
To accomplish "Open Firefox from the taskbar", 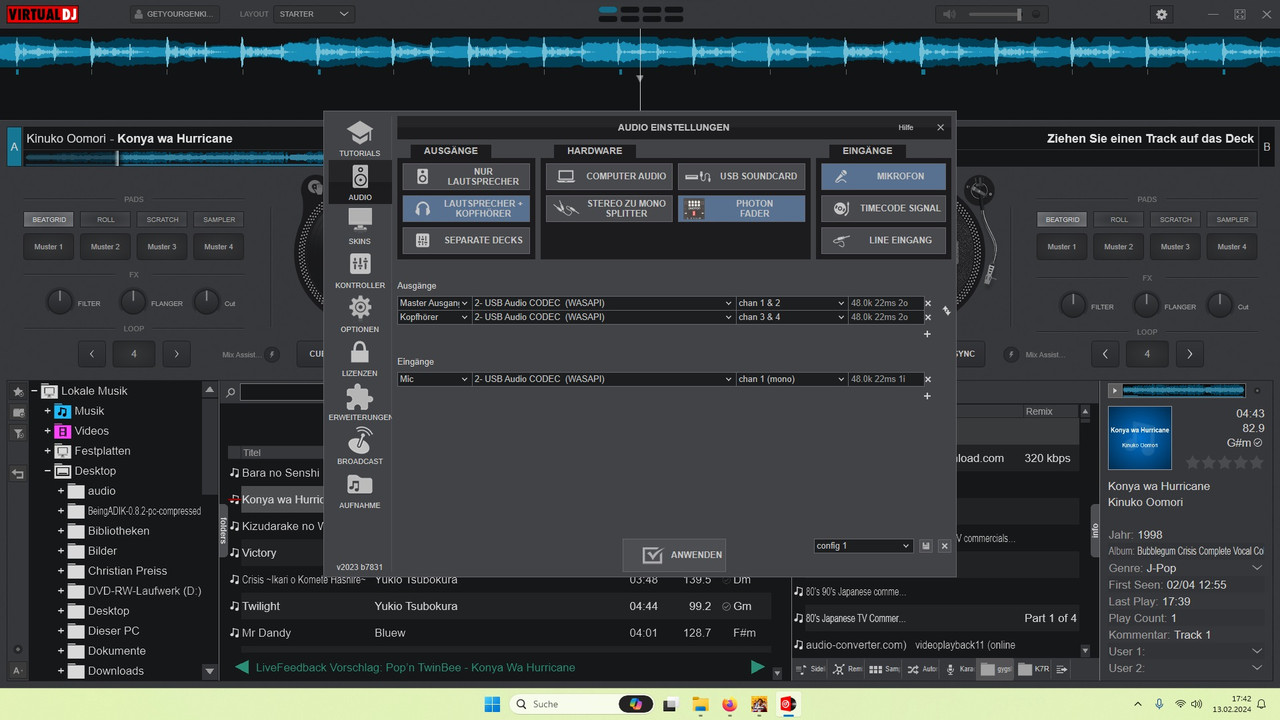I will tap(728, 704).
